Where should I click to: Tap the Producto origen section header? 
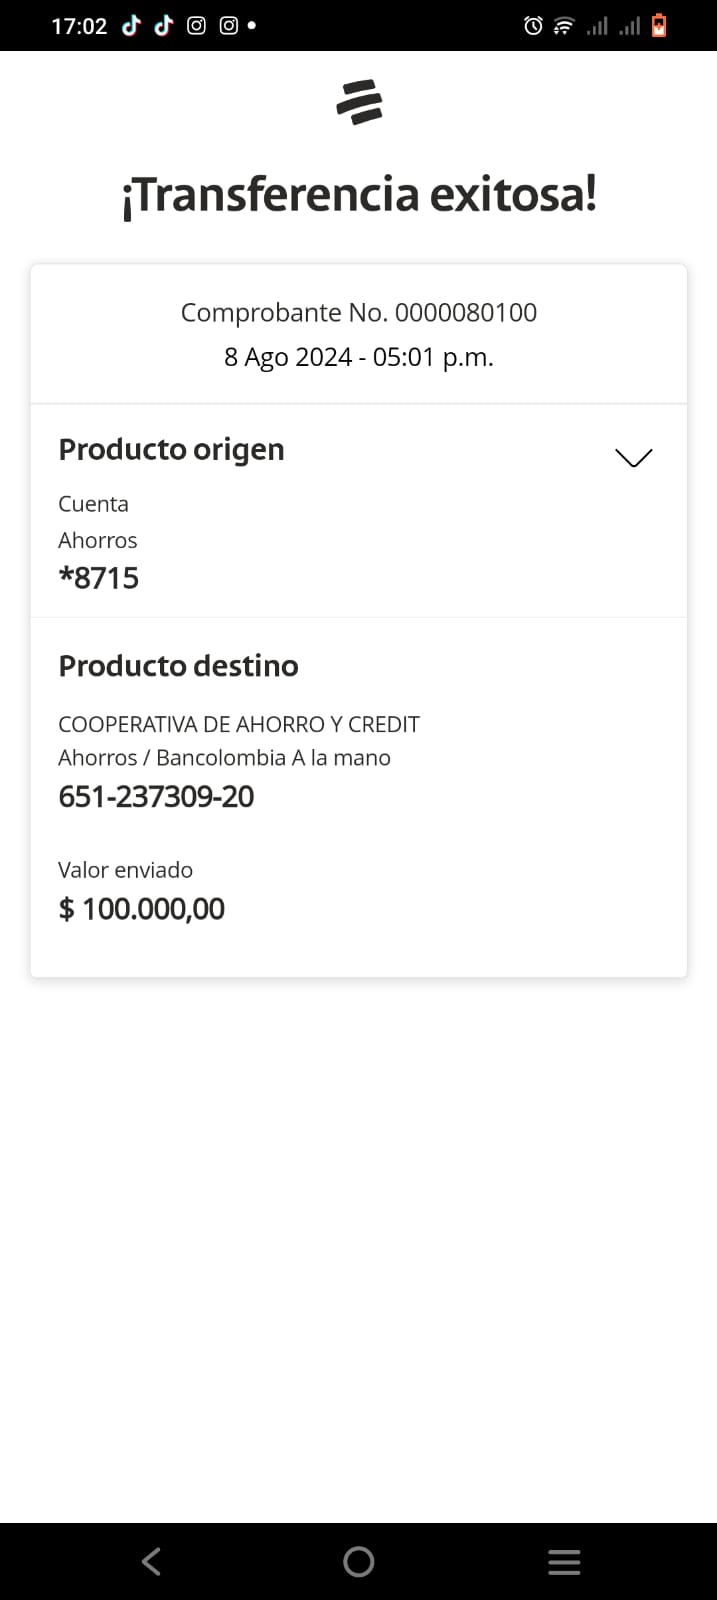click(171, 450)
